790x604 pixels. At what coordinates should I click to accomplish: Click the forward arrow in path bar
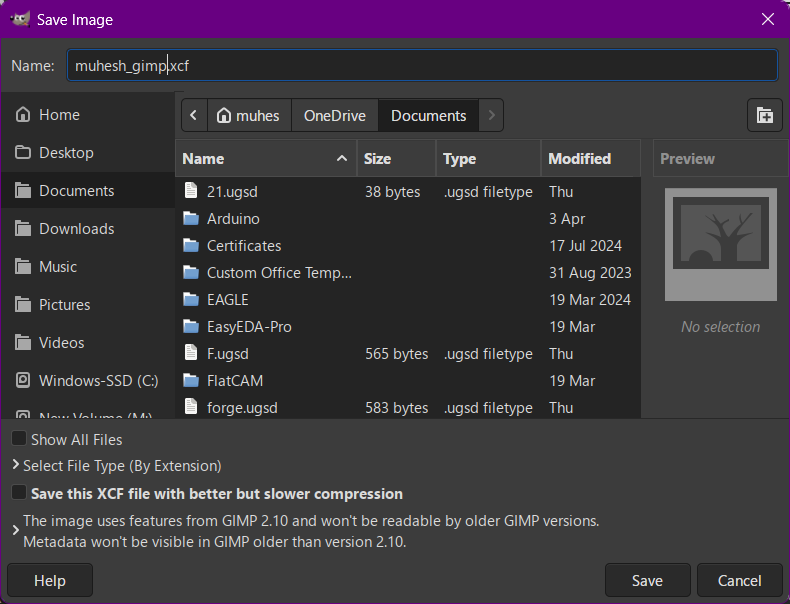click(491, 115)
